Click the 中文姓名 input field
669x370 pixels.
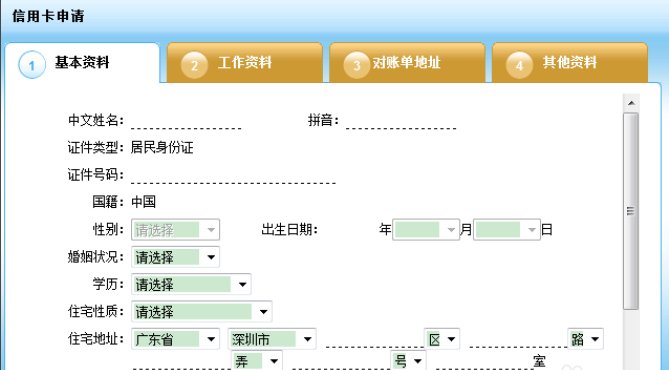click(186, 121)
